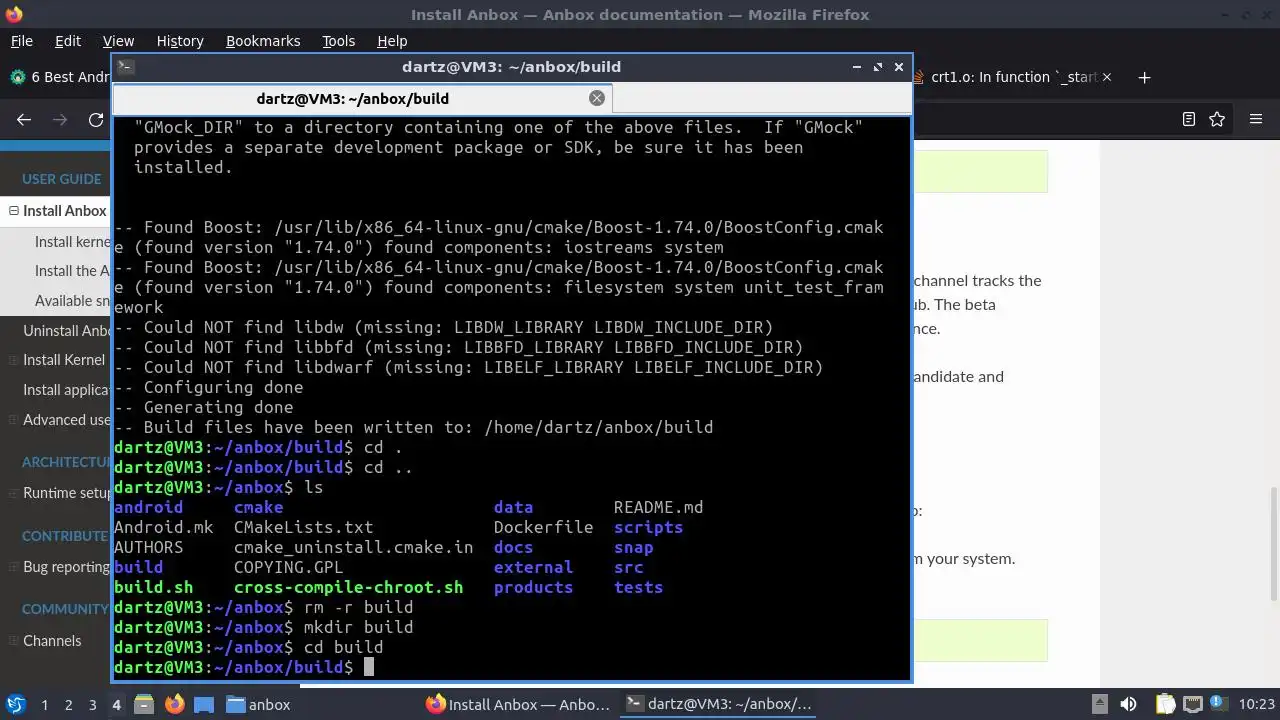This screenshot has width=1280, height=720.
Task: Open a new Firefox tab with plus button
Action: pyautogui.click(x=1144, y=77)
